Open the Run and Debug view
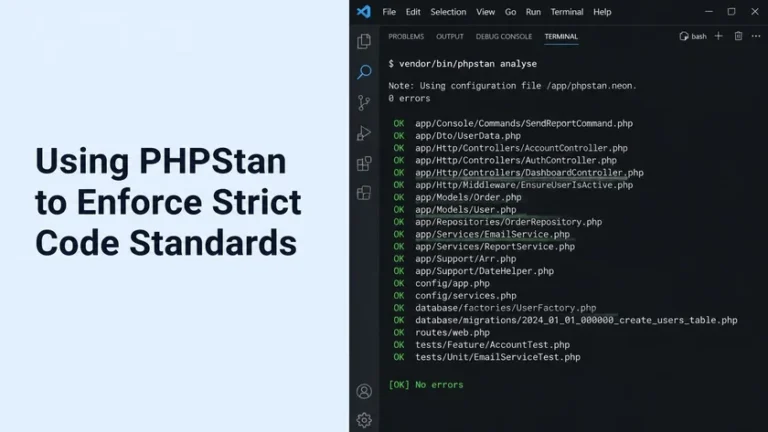Screen dimensions: 768x432 point(364,133)
